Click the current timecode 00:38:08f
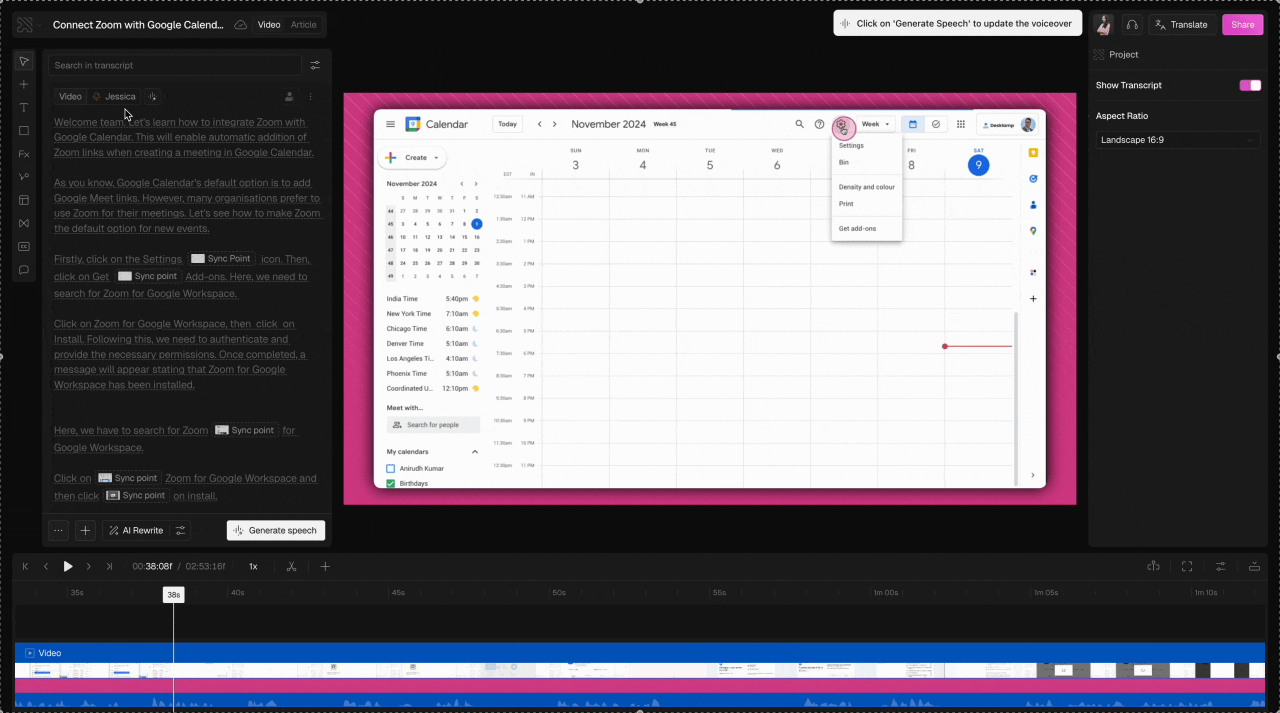Image resolution: width=1280 pixels, height=713 pixels. coord(152,566)
